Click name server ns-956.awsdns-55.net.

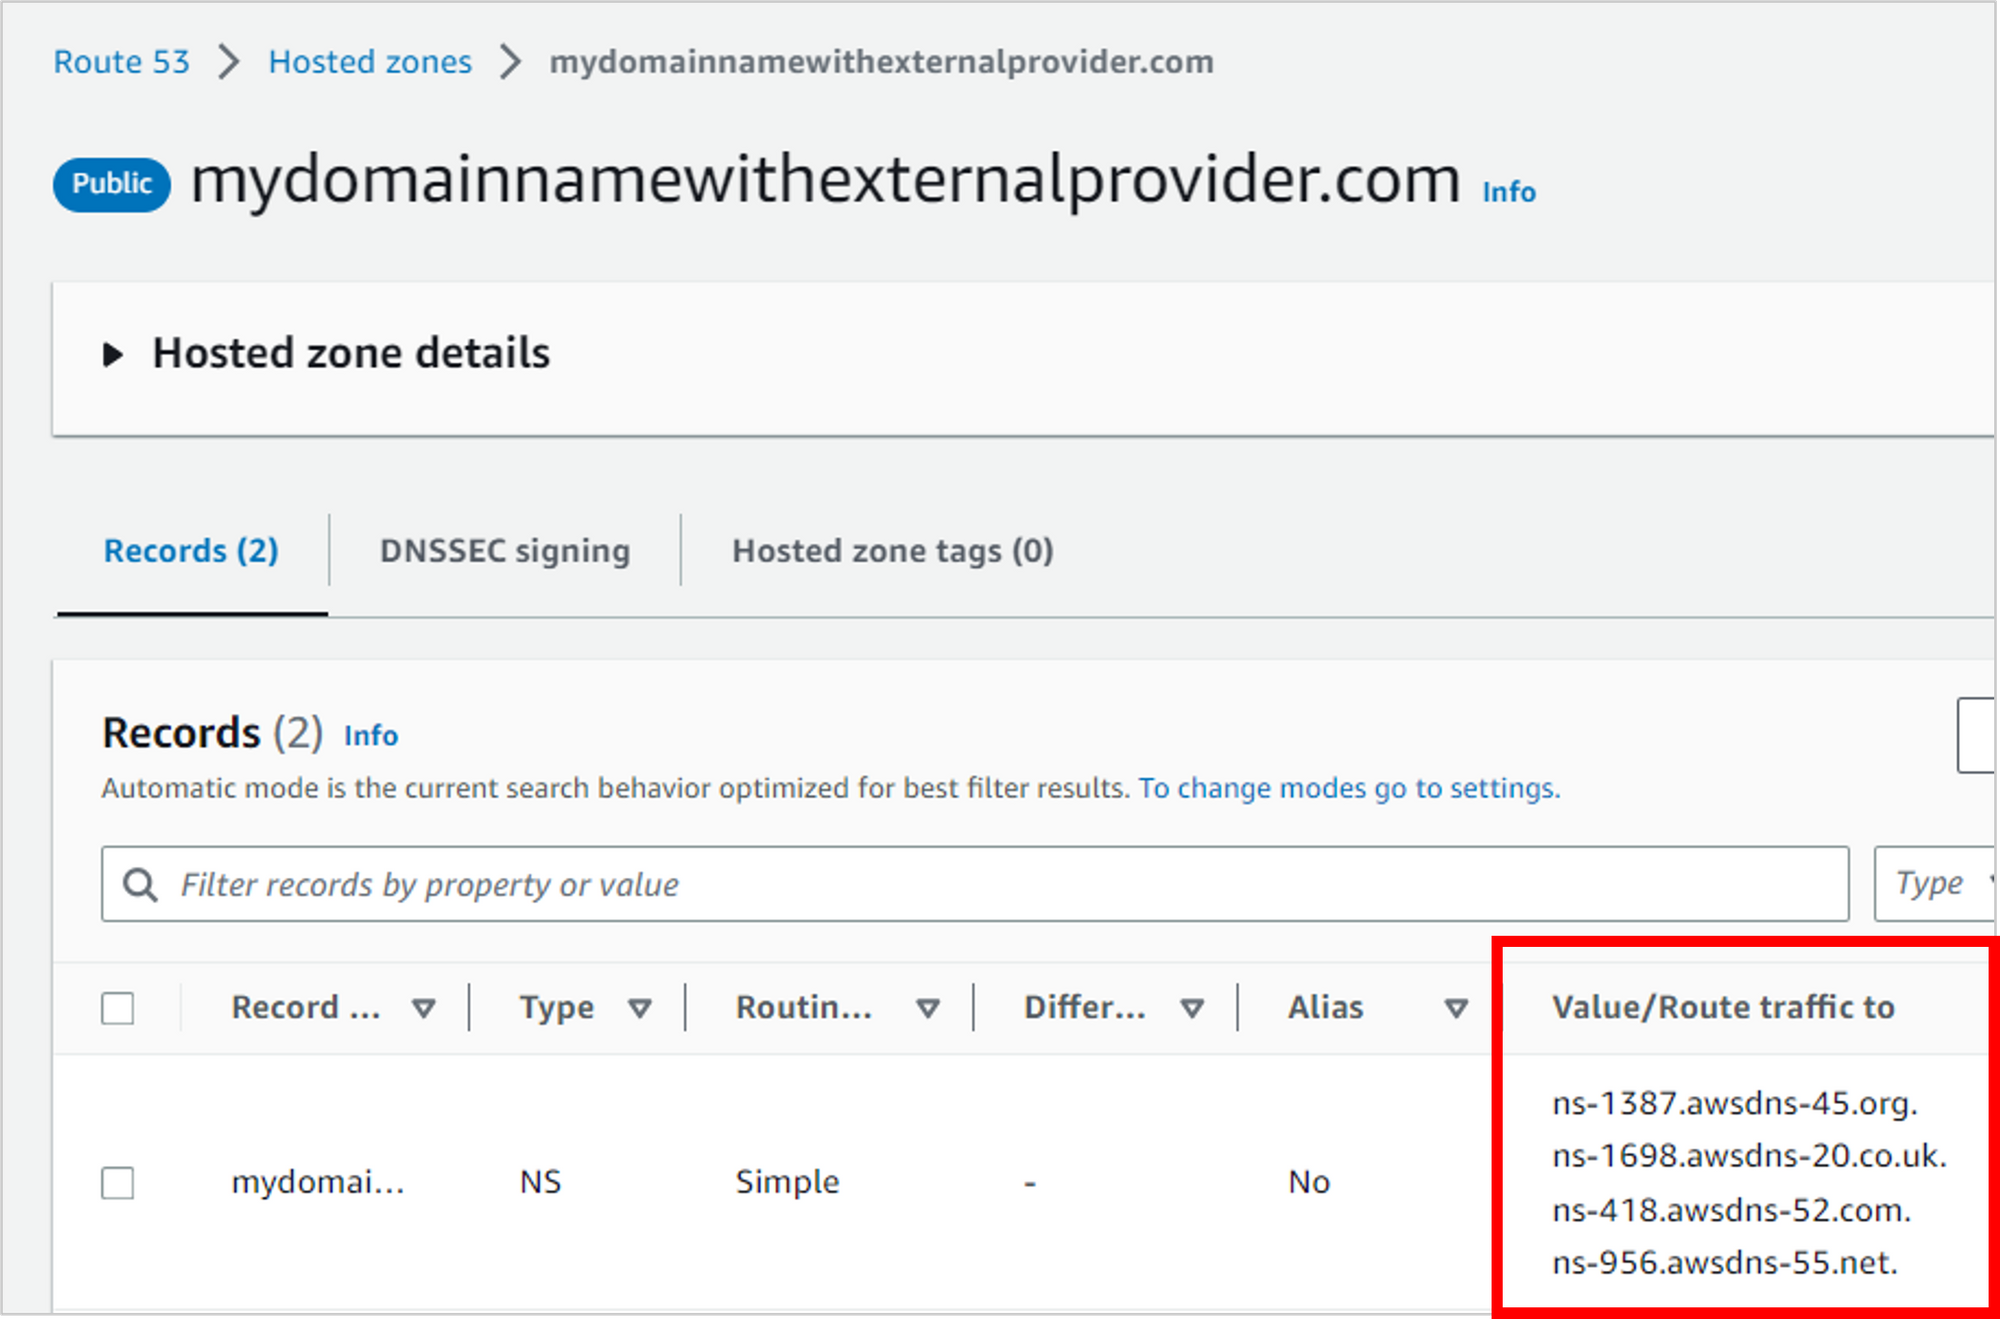(x=1725, y=1263)
